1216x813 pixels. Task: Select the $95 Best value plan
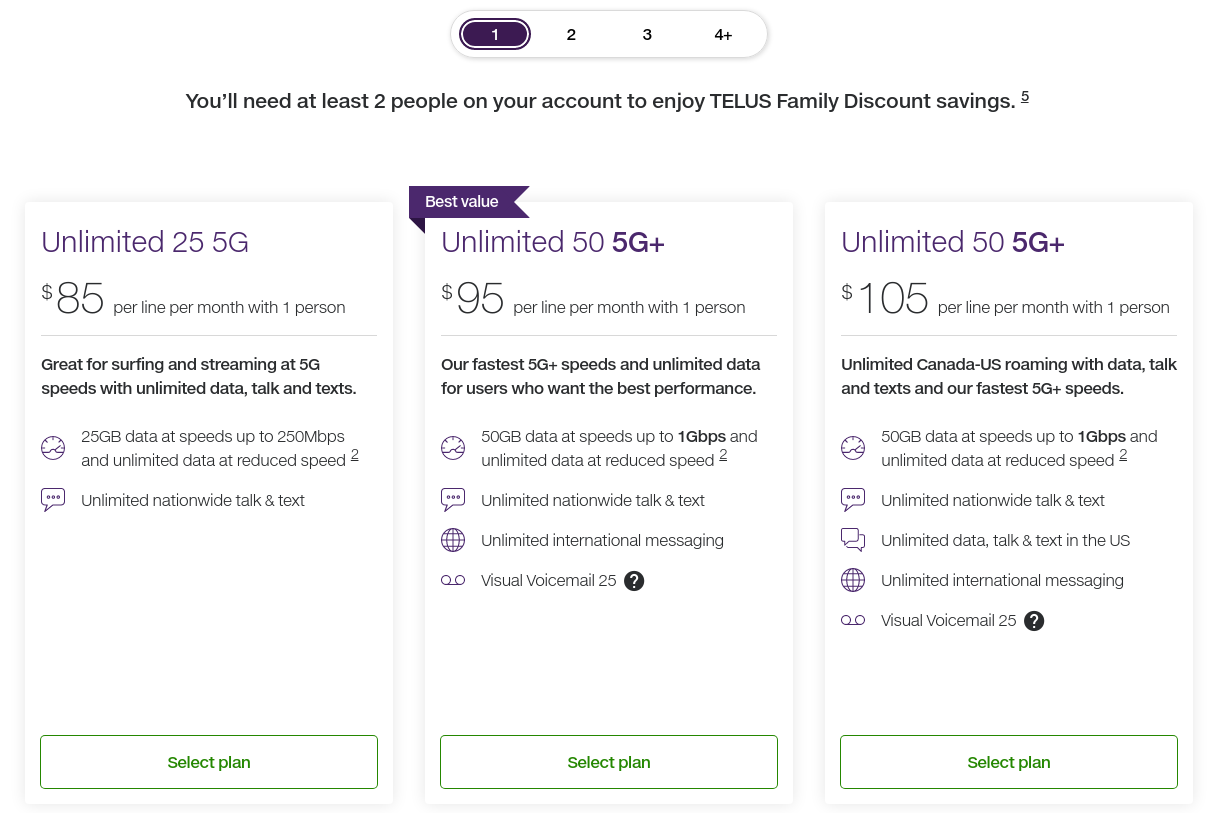[x=609, y=762]
